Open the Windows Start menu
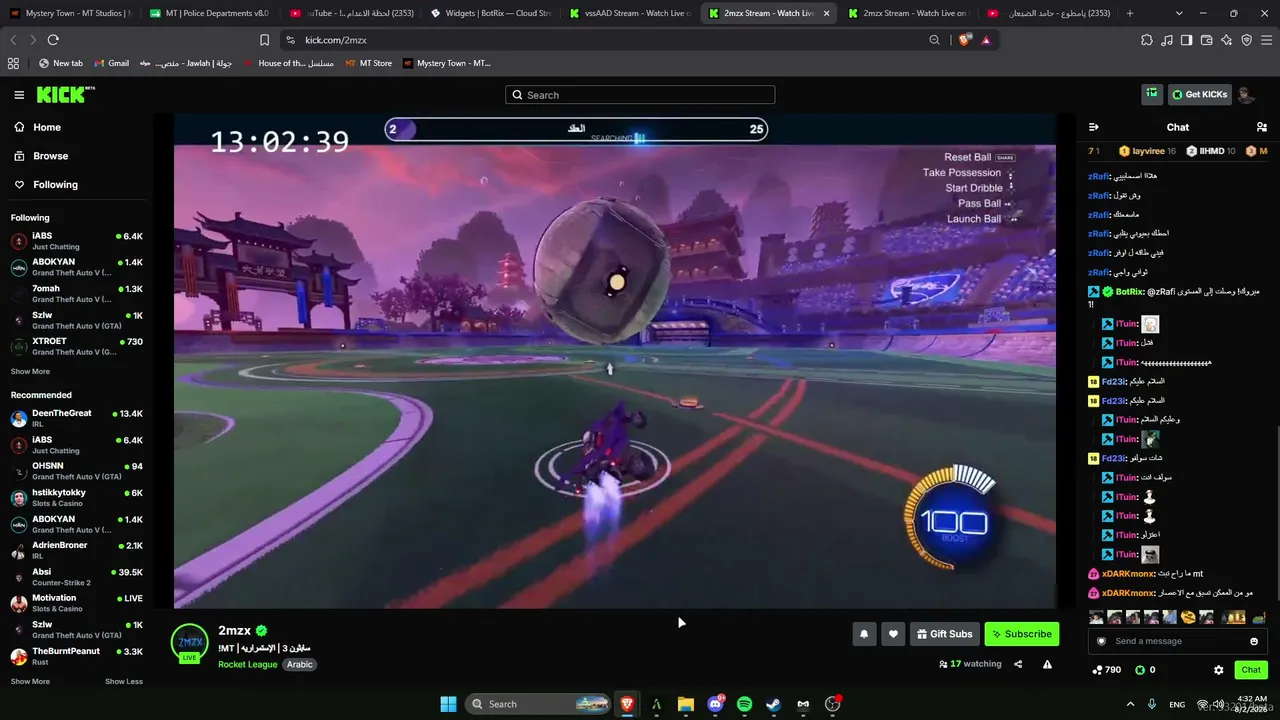Viewport: 1280px width, 720px height. tap(448, 704)
